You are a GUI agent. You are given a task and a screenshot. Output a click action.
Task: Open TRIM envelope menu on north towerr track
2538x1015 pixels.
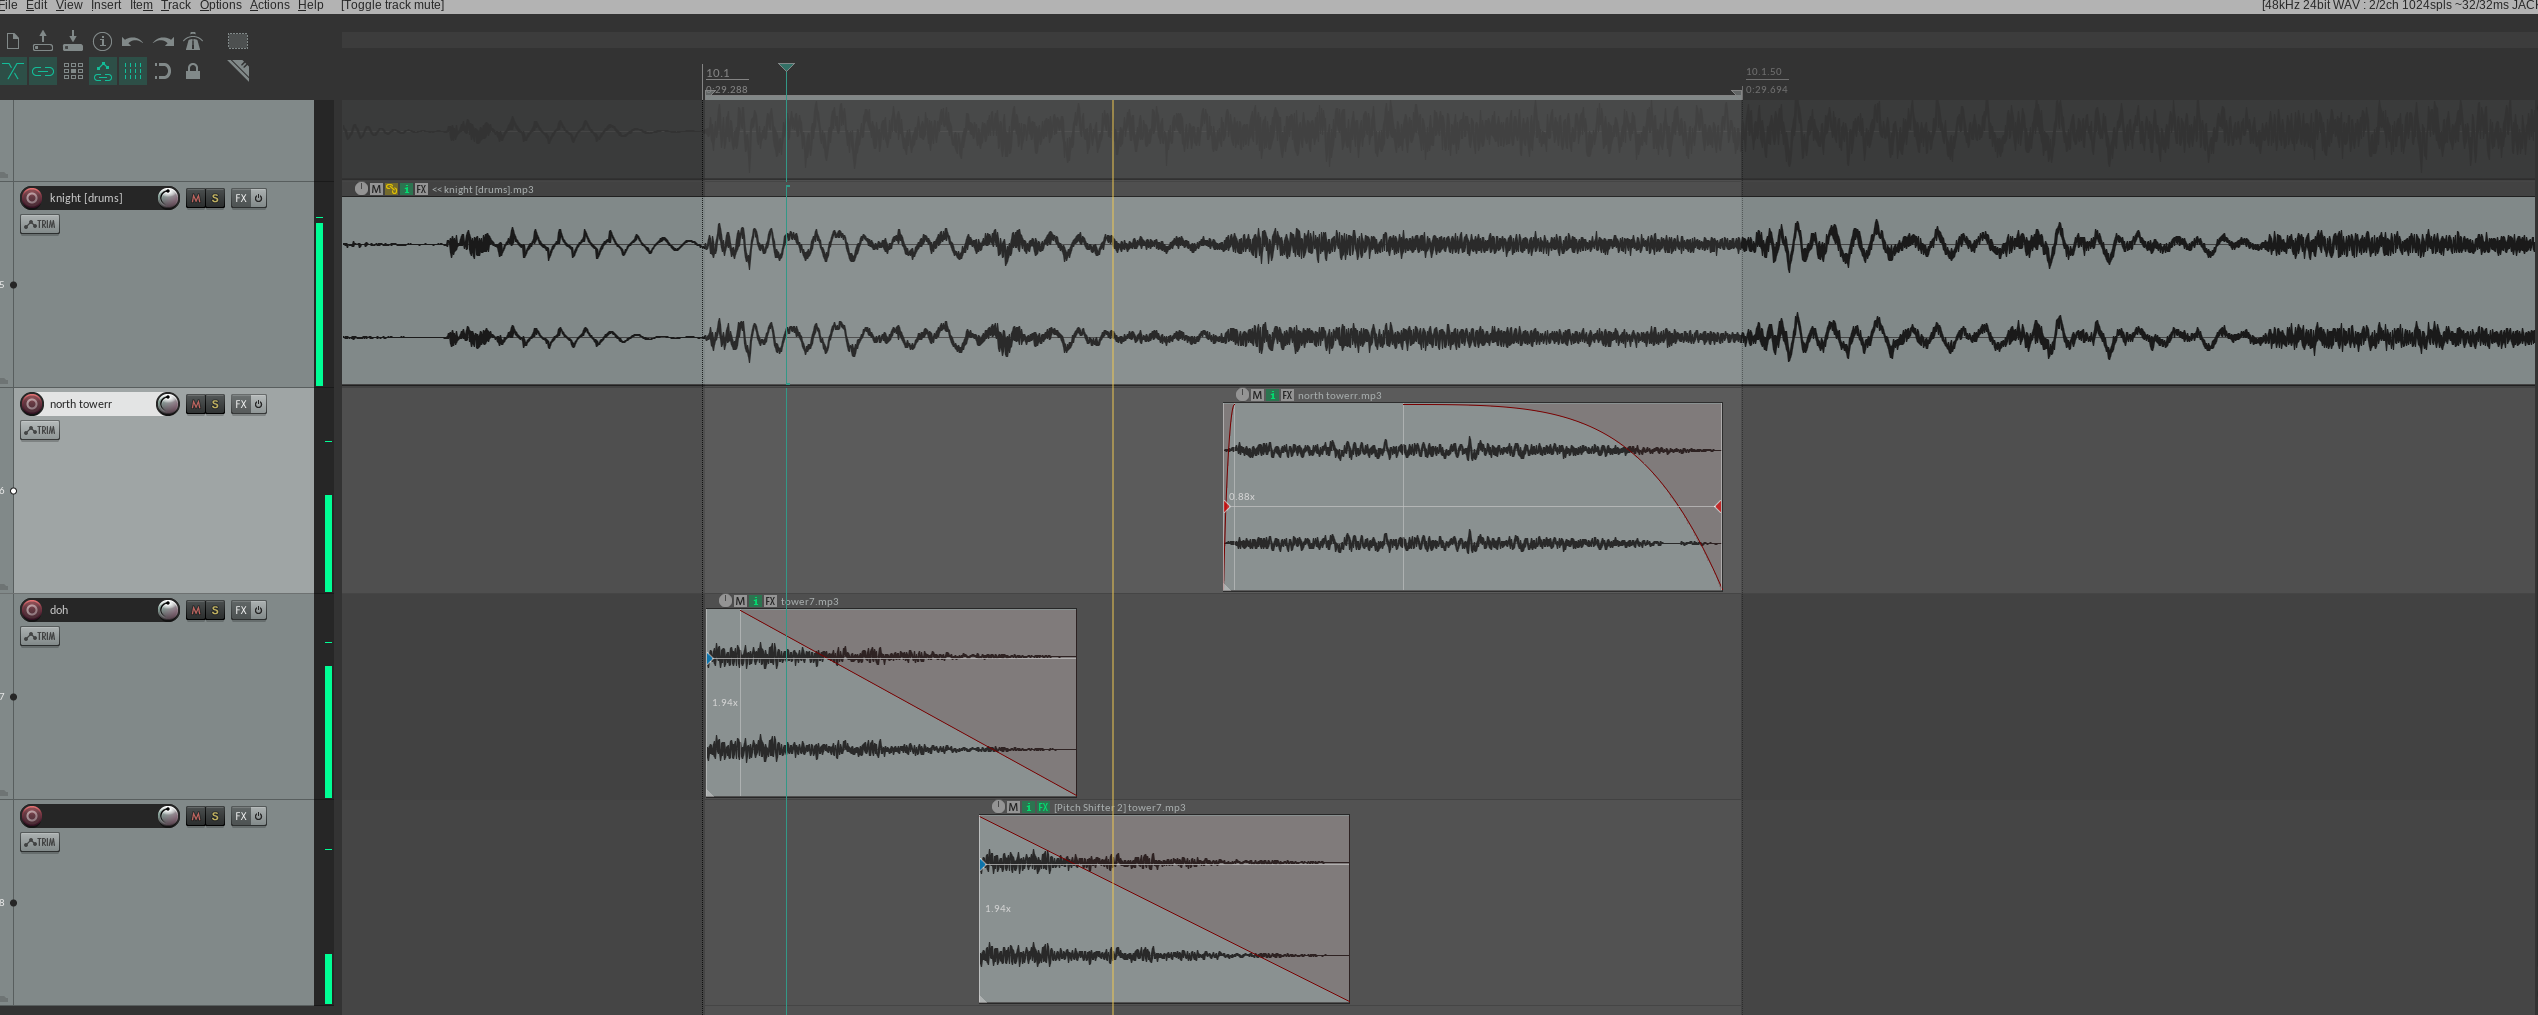40,430
